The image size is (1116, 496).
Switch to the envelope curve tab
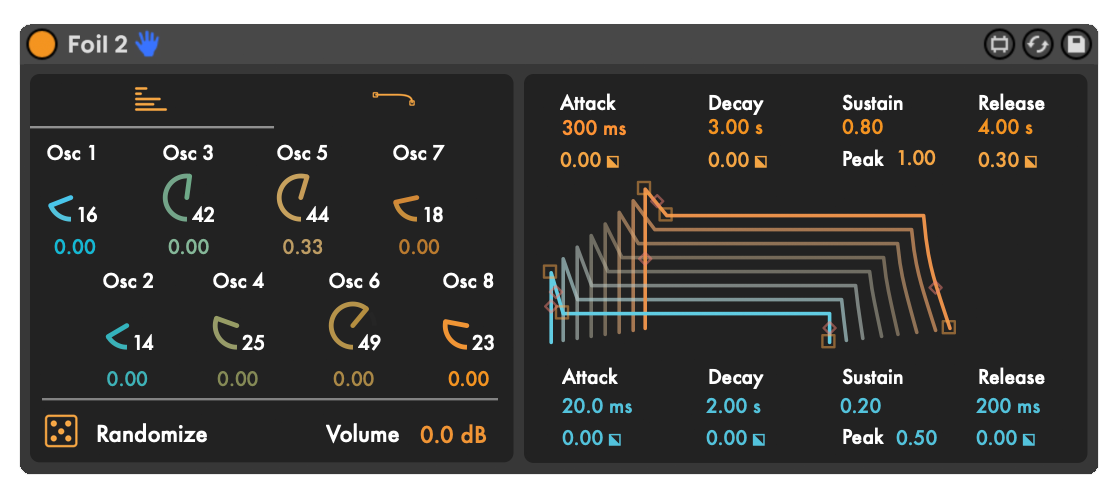coord(394,98)
